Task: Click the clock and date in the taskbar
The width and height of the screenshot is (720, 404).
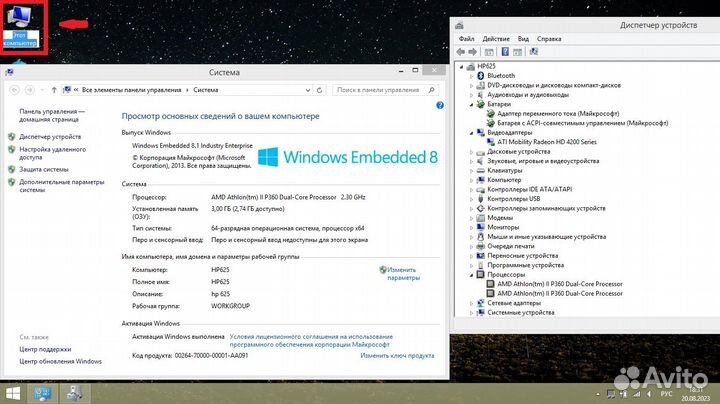Action: pos(695,394)
